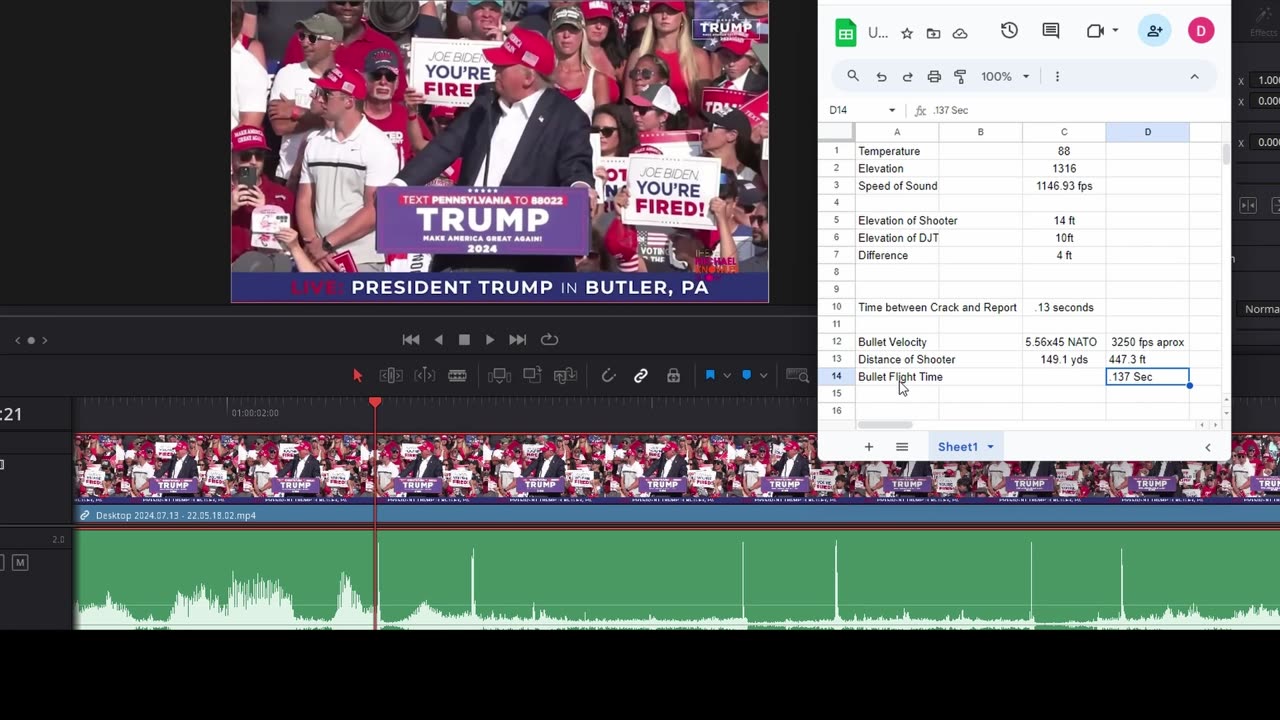Select the Blade razor tool
This screenshot has height=720, width=1280.
coord(457,376)
